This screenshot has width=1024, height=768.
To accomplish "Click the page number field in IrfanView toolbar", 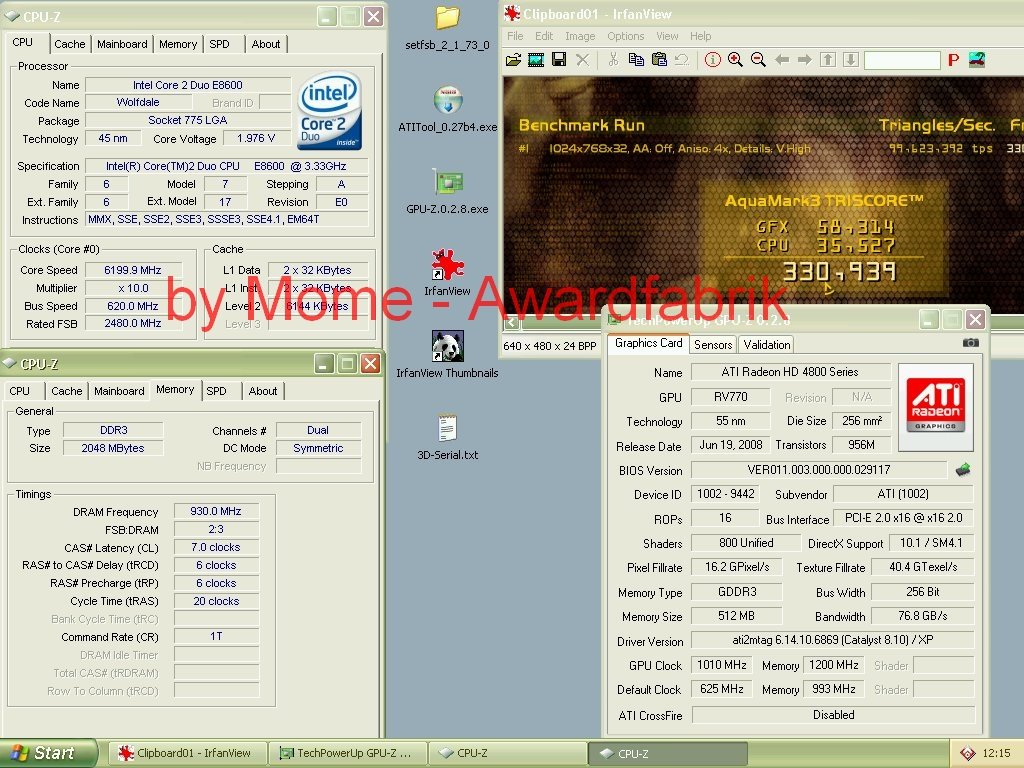I will (902, 60).
